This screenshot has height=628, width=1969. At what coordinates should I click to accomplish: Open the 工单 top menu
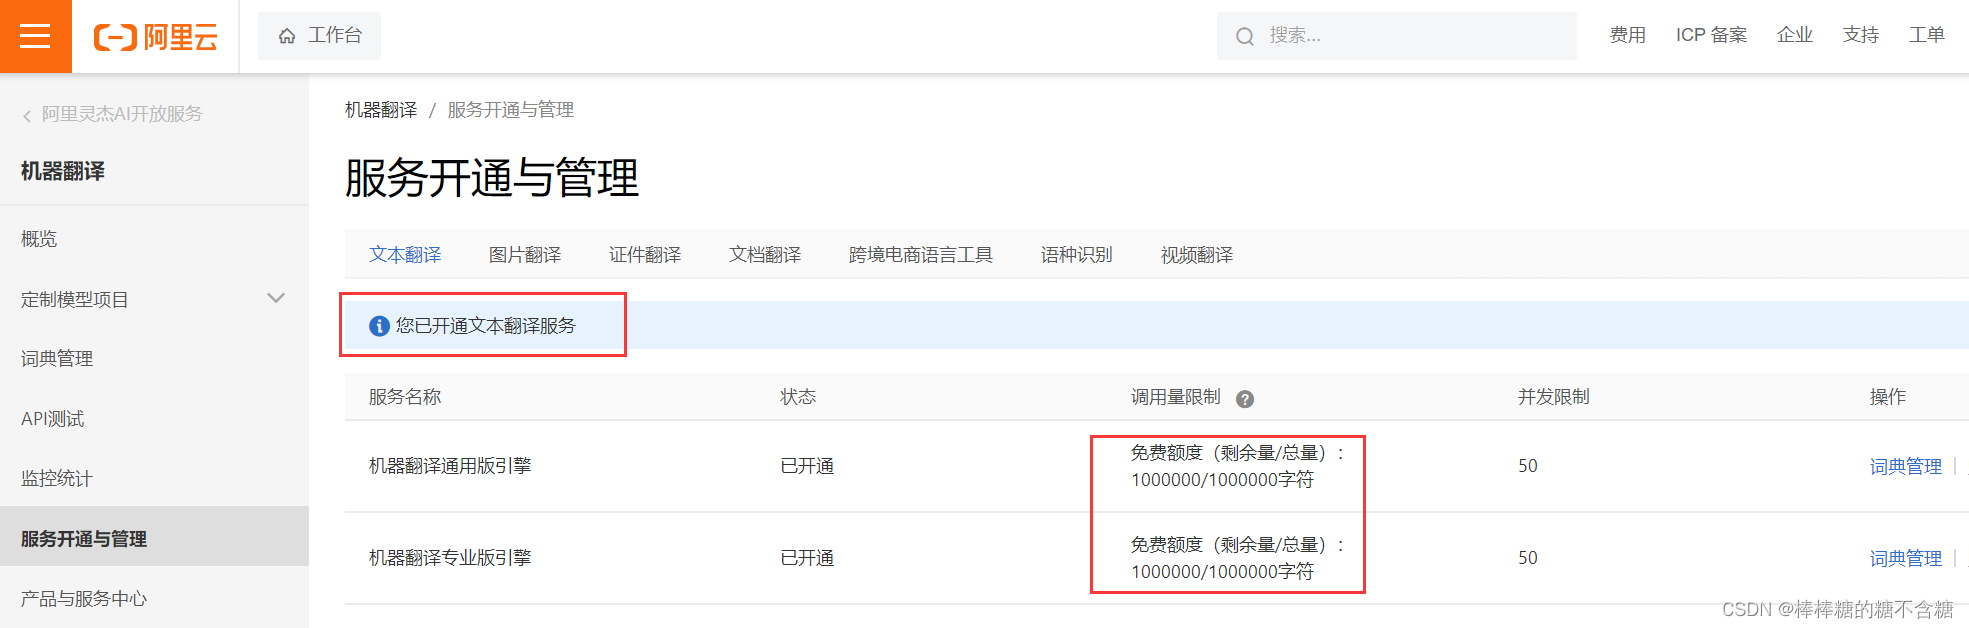[1927, 35]
